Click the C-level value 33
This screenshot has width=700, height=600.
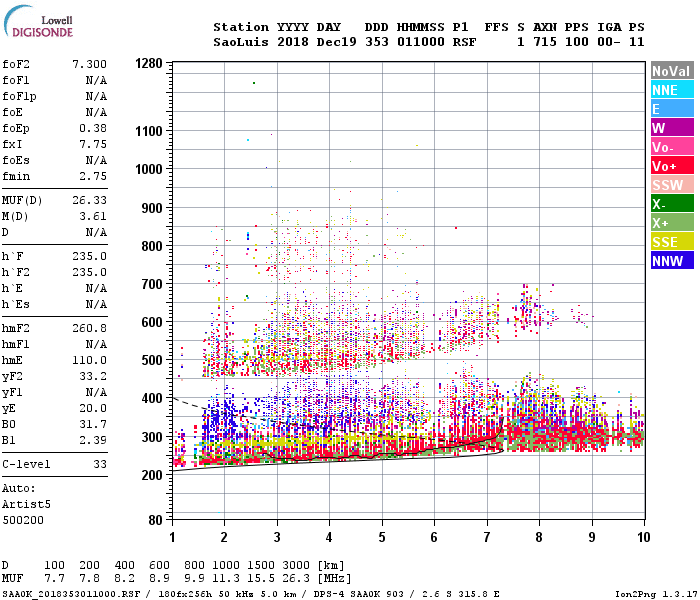100,464
